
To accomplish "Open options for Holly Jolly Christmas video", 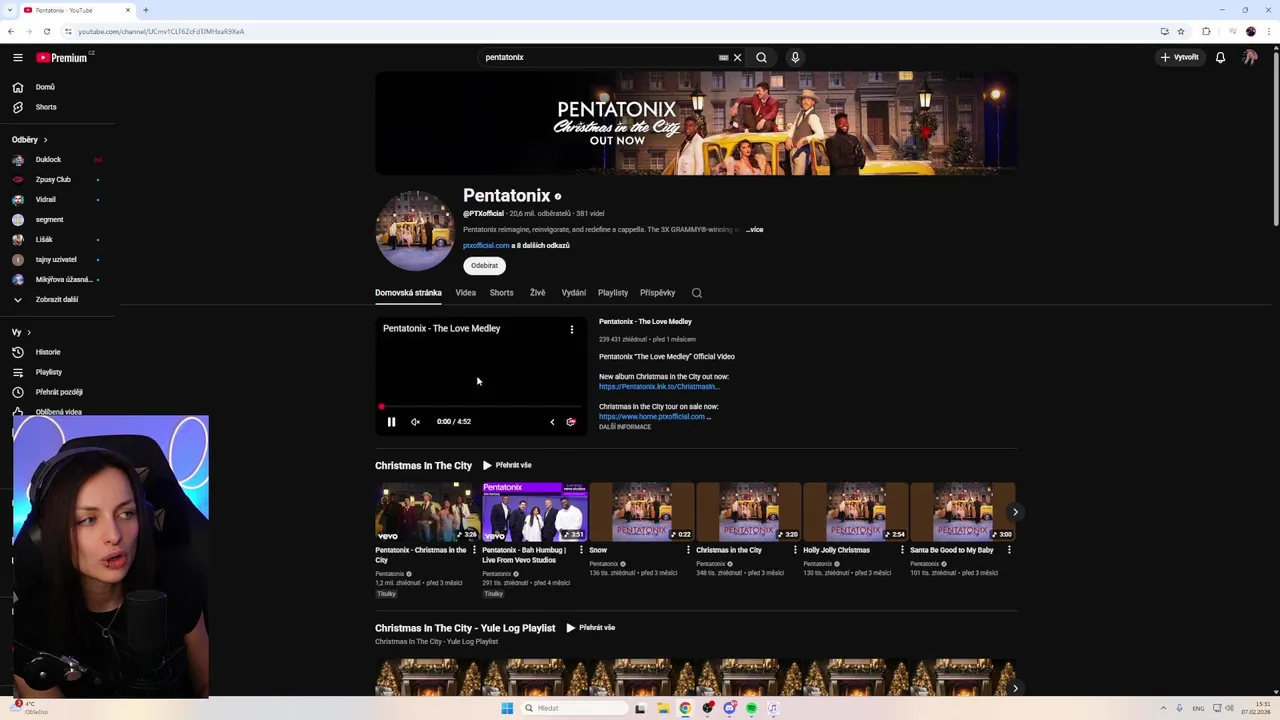I will 902,550.
